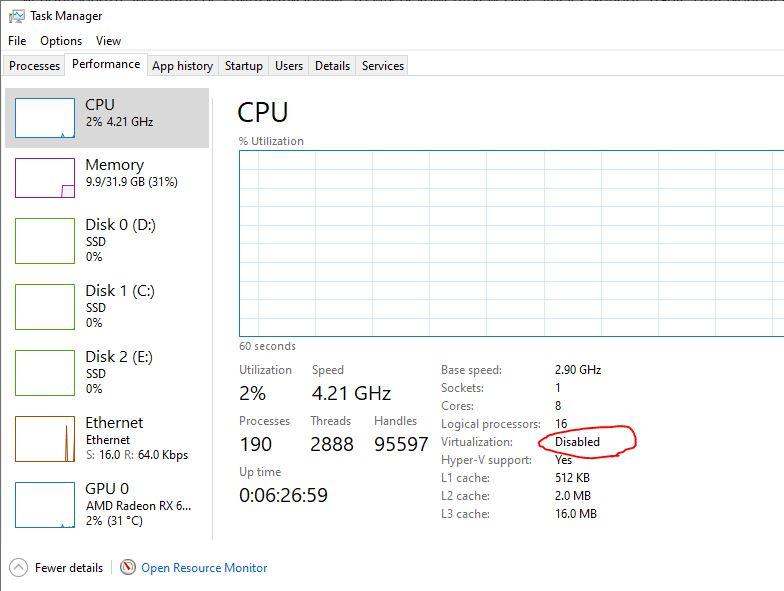Click the Open Resource Monitor link
The image size is (784, 591).
pyautogui.click(x=204, y=568)
